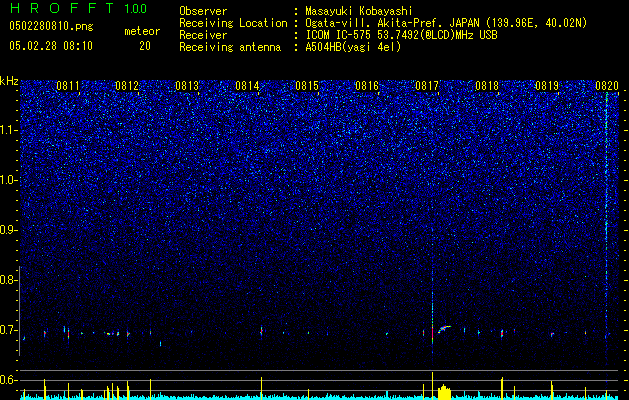Click the 0.8 kHz axis label
The image size is (629, 400).
point(9,280)
